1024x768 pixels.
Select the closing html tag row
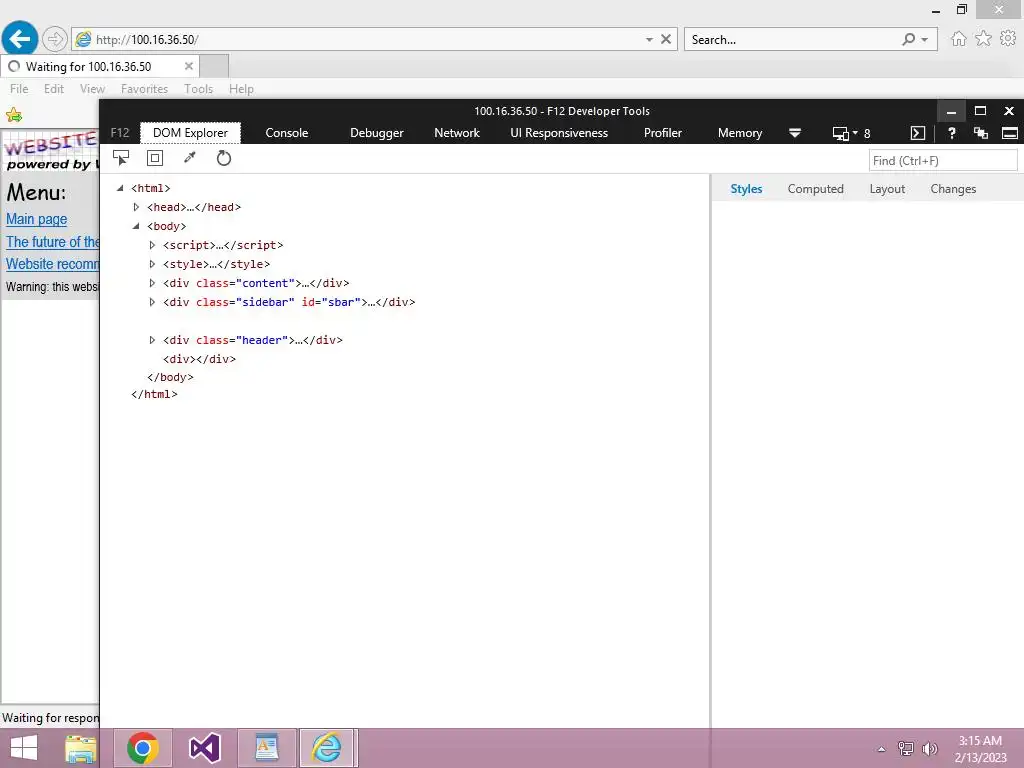pos(154,394)
